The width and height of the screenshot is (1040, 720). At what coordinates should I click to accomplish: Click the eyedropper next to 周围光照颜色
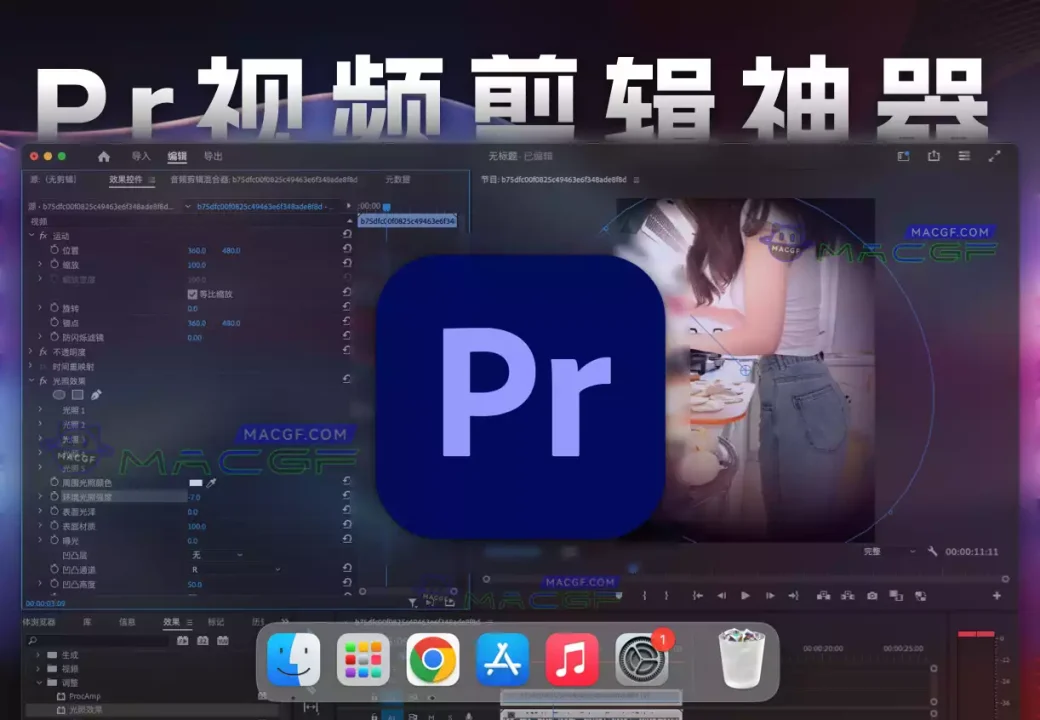(210, 483)
